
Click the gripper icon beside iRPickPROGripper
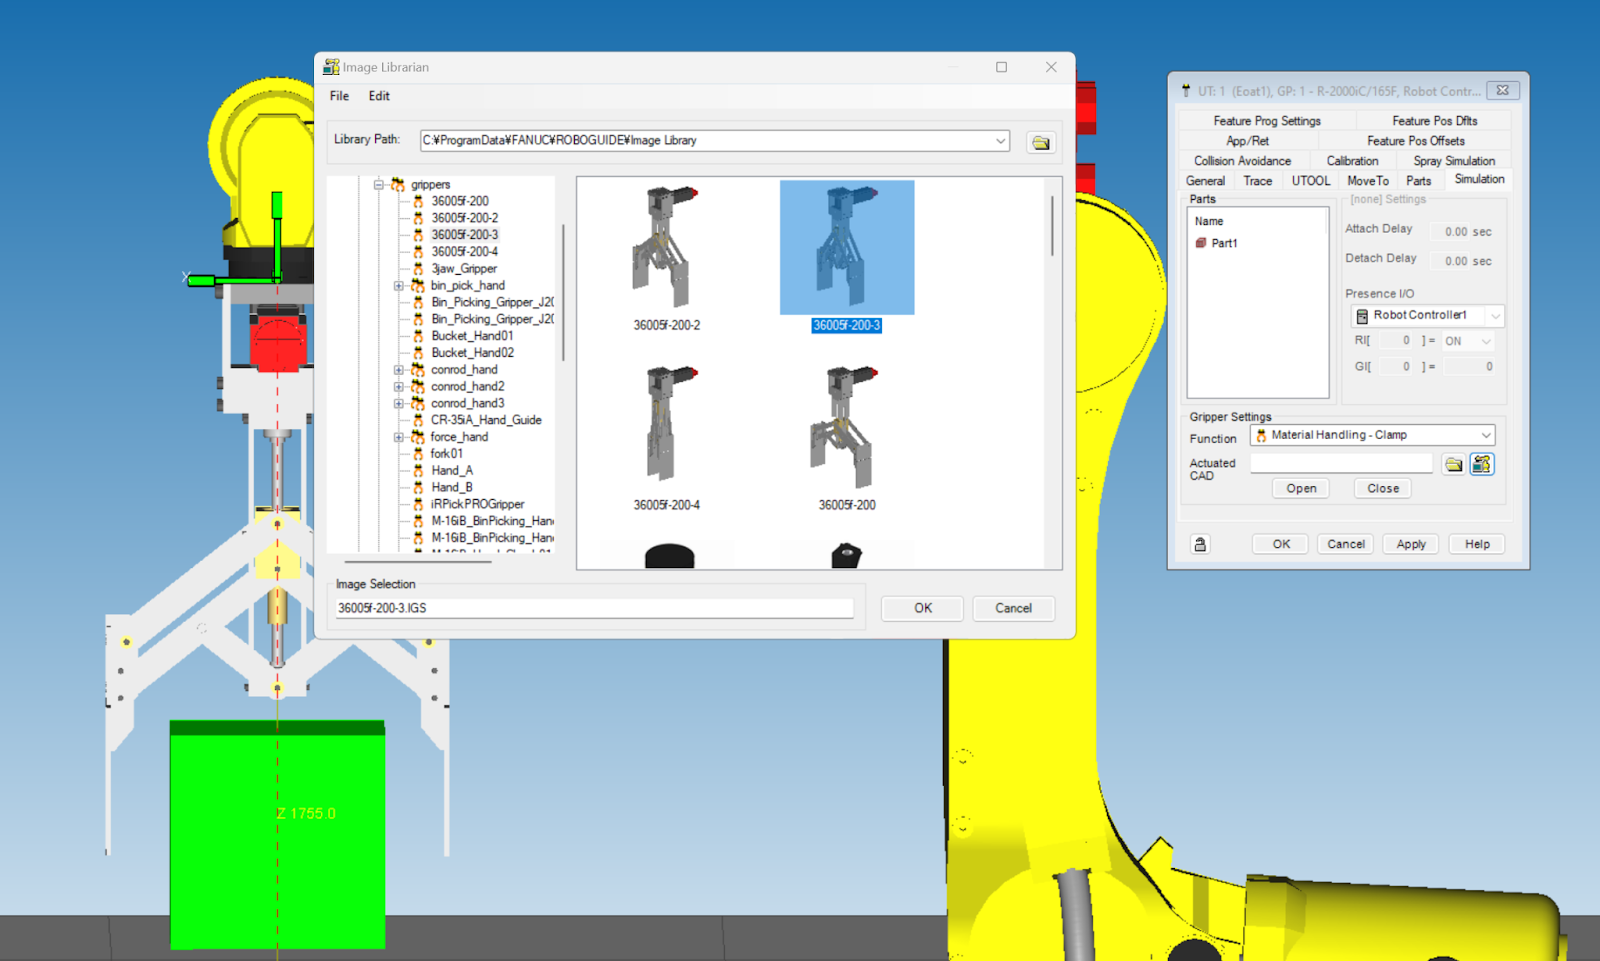click(x=418, y=504)
